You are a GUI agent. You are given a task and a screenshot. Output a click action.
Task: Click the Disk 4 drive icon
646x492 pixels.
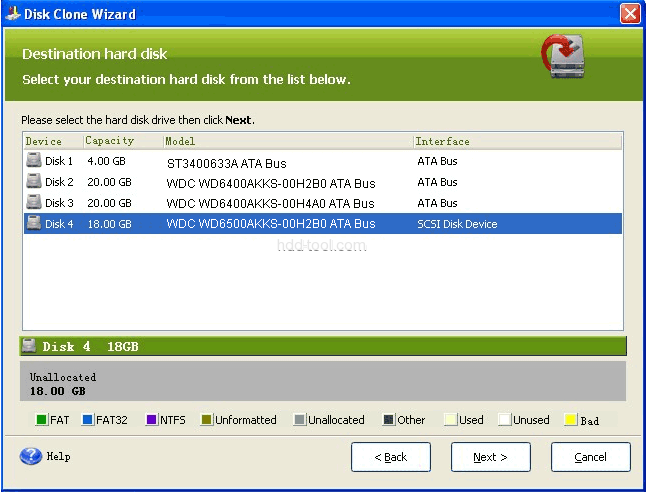[33, 224]
